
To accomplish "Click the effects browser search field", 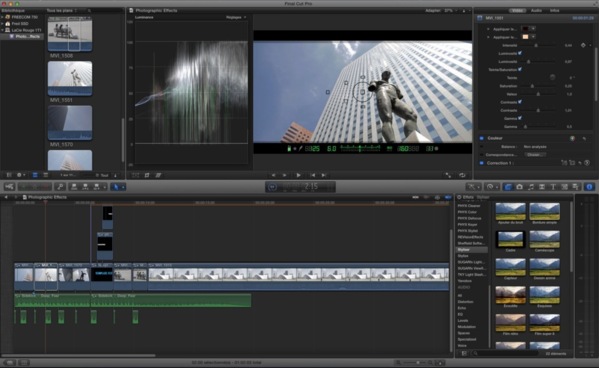I will (504, 353).
